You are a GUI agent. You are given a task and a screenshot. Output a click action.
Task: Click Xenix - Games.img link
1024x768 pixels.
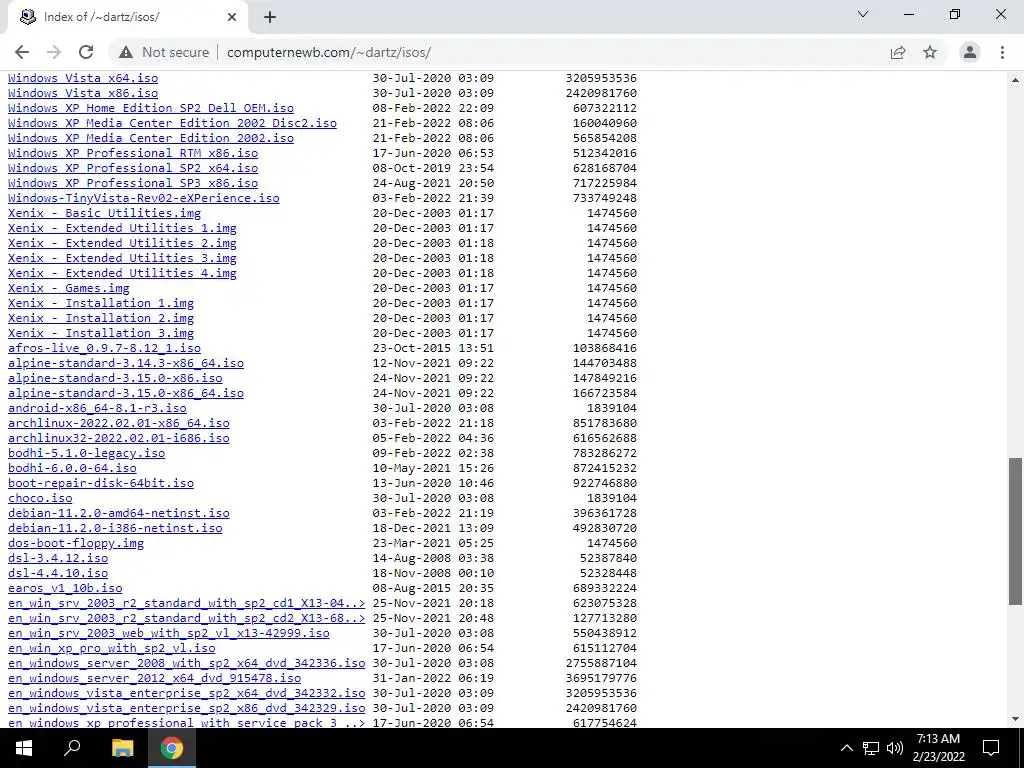click(x=69, y=288)
